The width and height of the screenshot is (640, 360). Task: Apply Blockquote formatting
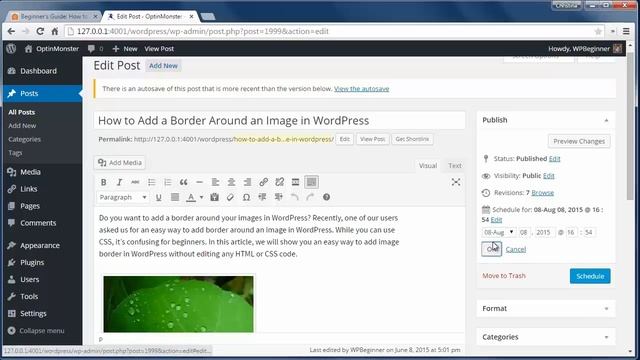tap(183, 182)
